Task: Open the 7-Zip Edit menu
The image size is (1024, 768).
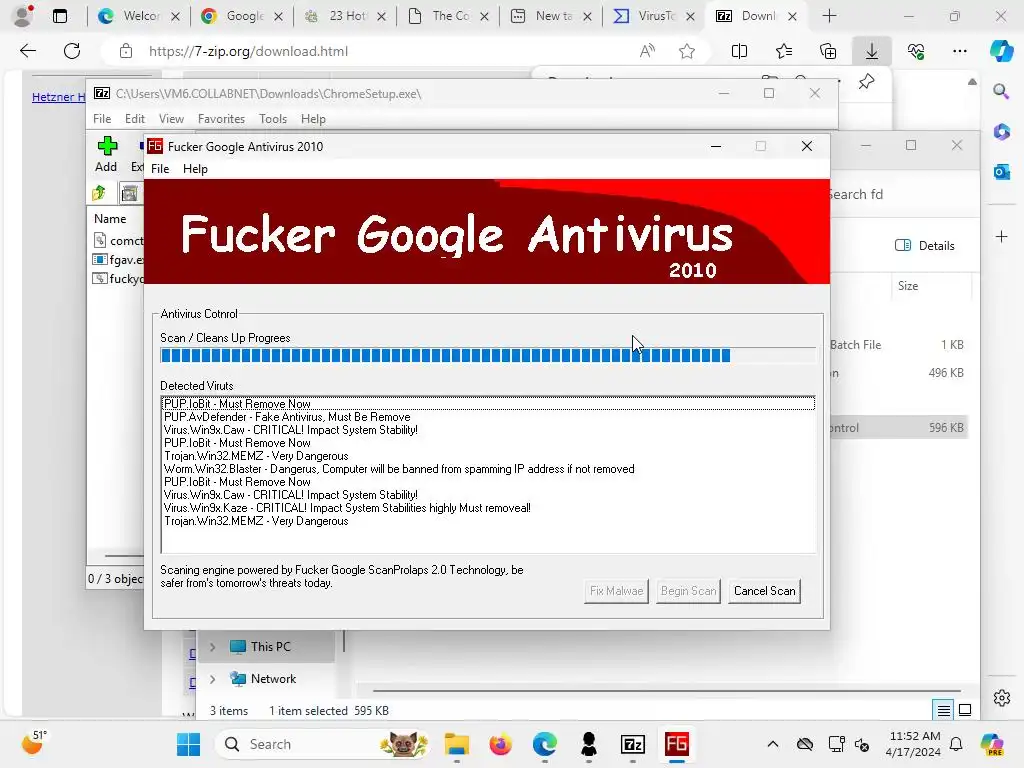Action: point(135,119)
